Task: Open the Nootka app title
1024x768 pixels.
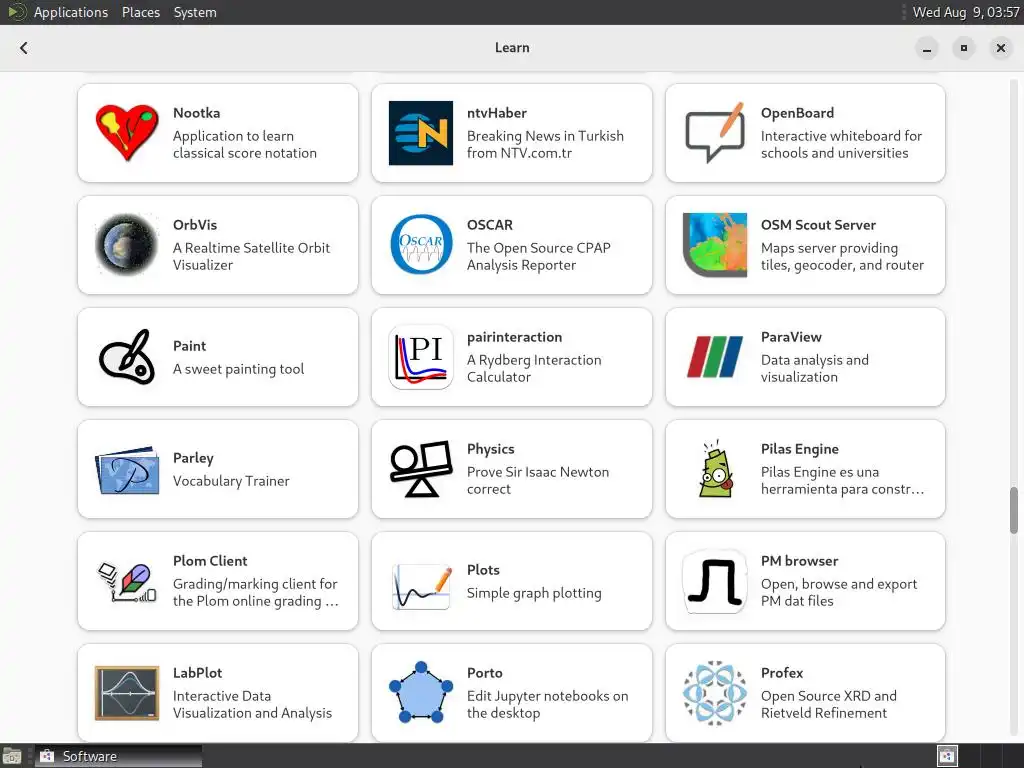Action: [197, 112]
